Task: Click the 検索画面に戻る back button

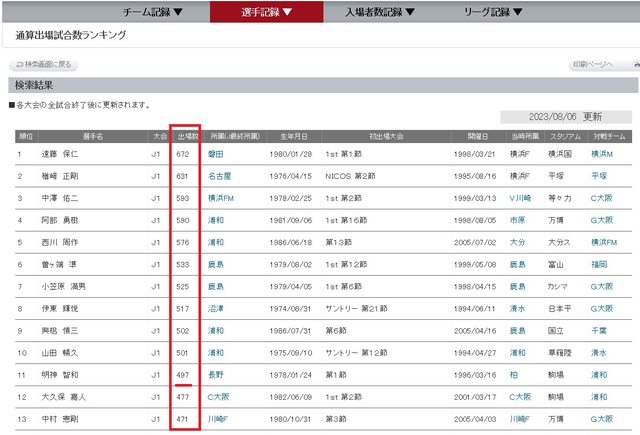Action: tap(45, 65)
